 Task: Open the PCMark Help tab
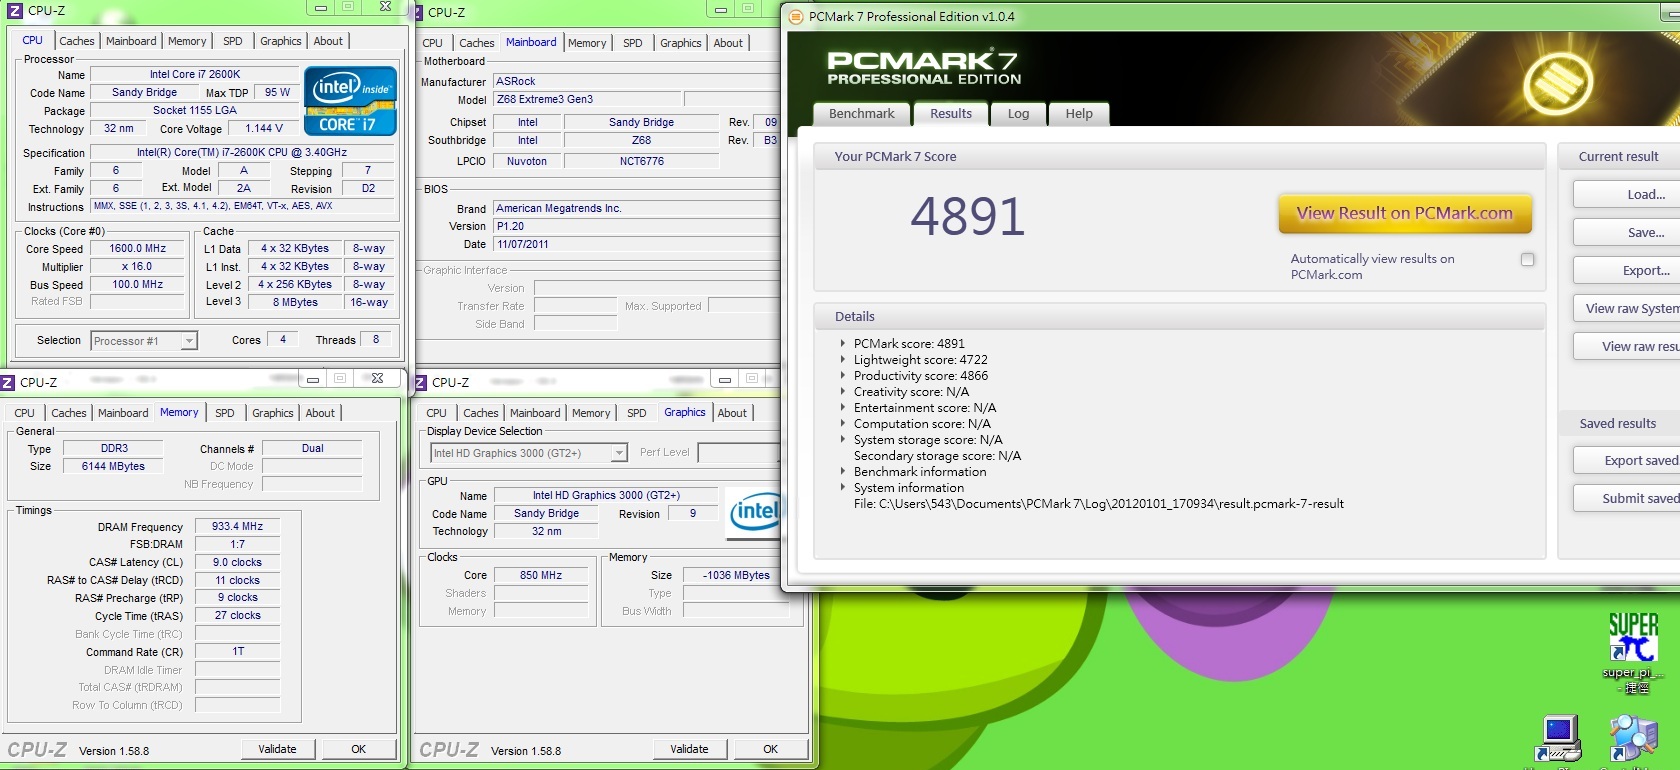[x=1078, y=114]
